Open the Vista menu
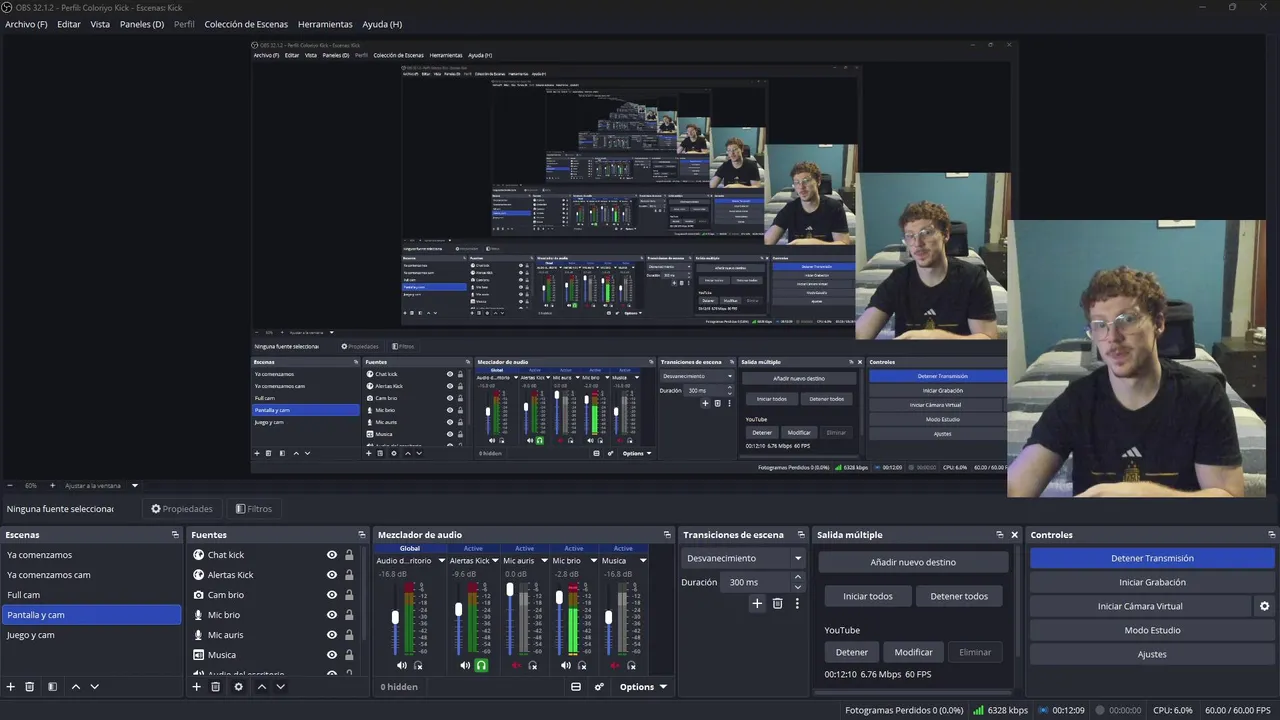 (x=100, y=24)
